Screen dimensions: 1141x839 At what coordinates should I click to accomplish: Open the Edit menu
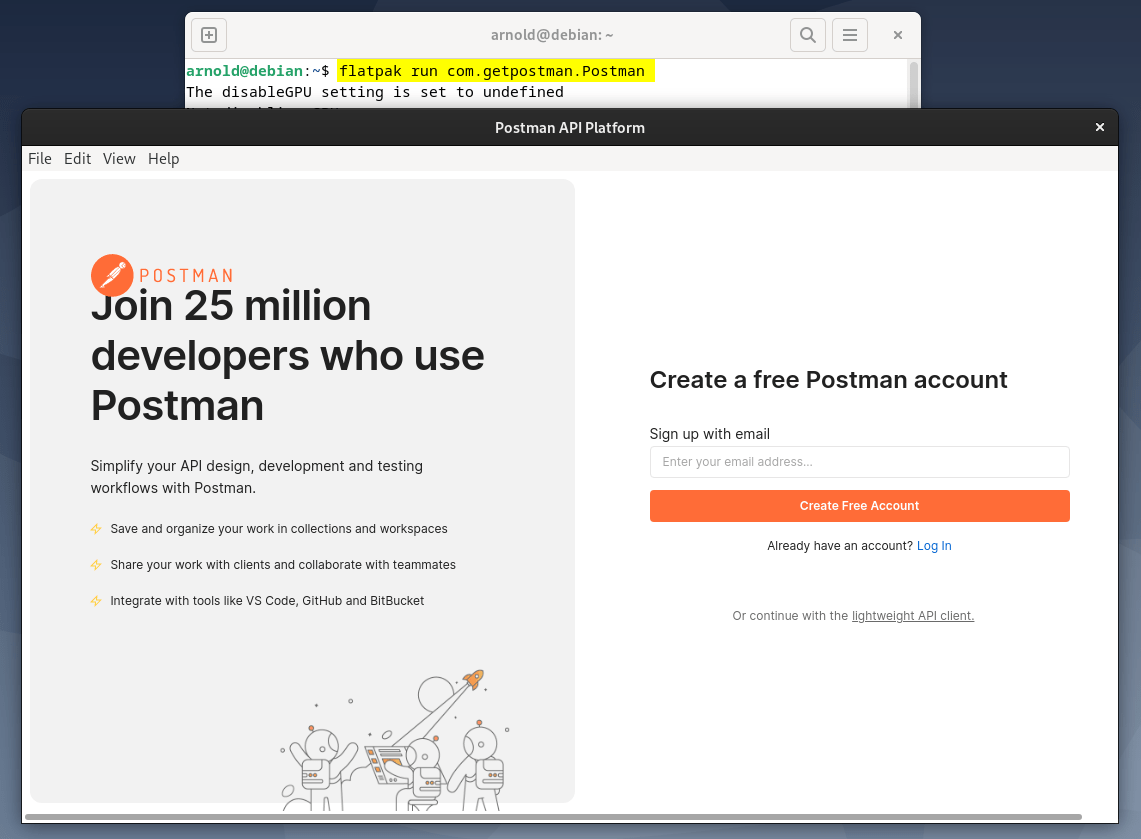point(77,158)
